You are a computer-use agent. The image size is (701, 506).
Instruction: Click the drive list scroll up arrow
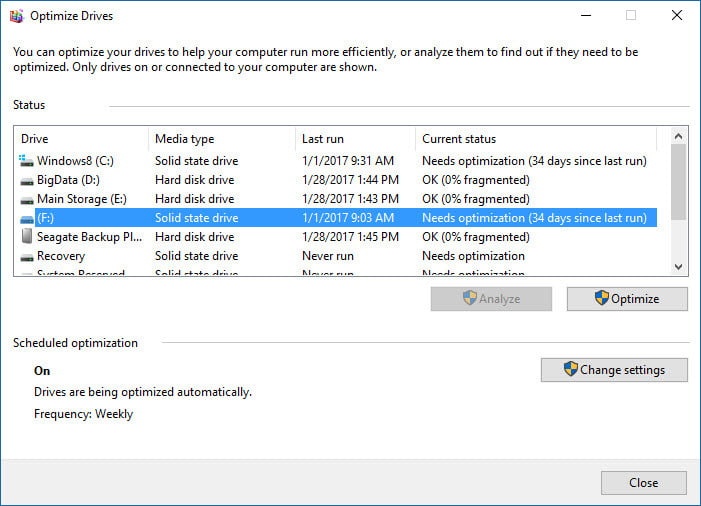679,136
